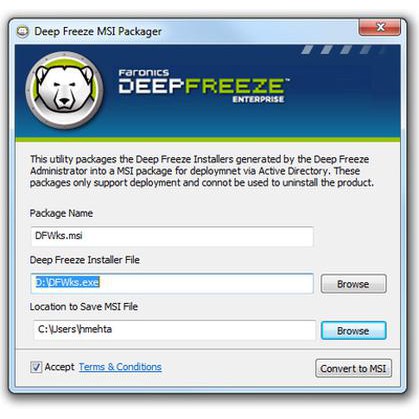Click the Deep Freeze MSI Packager title text
The width and height of the screenshot is (419, 419).
(98, 32)
